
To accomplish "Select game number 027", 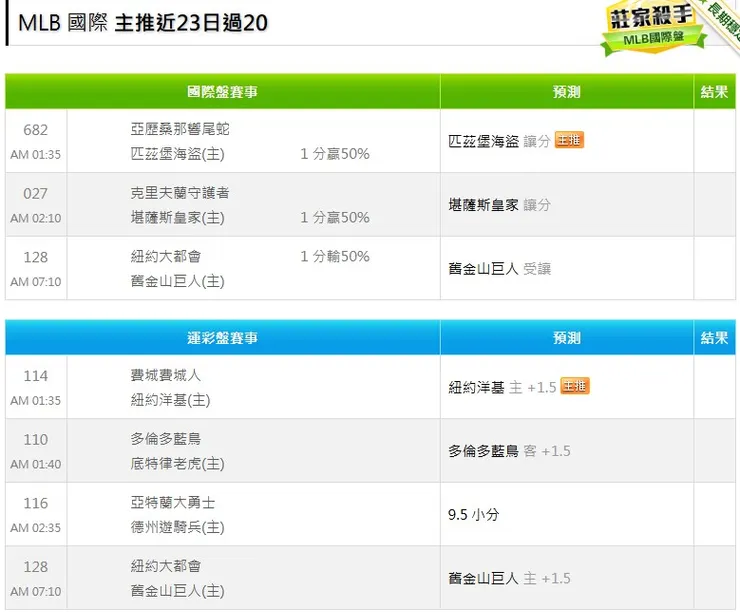I will tap(35, 193).
